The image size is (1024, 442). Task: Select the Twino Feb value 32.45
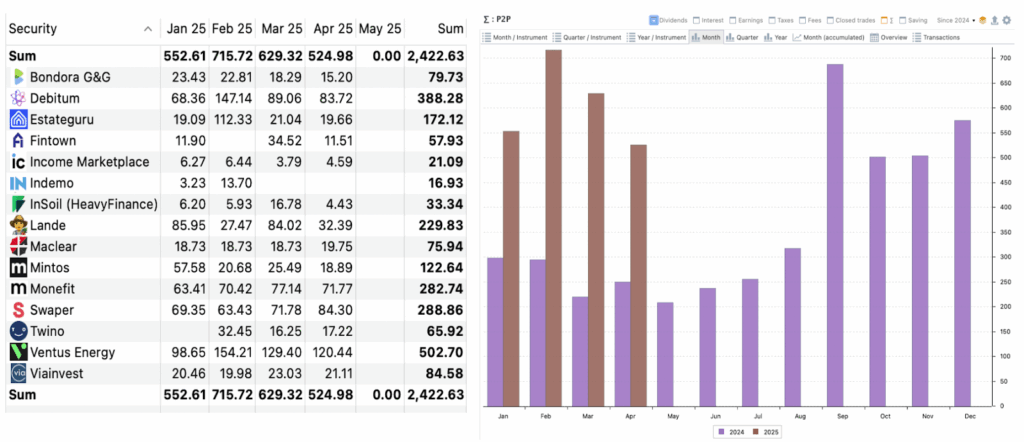237,331
